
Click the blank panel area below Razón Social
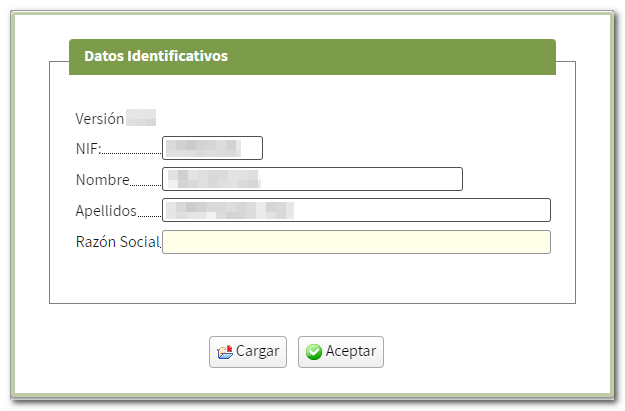312,280
